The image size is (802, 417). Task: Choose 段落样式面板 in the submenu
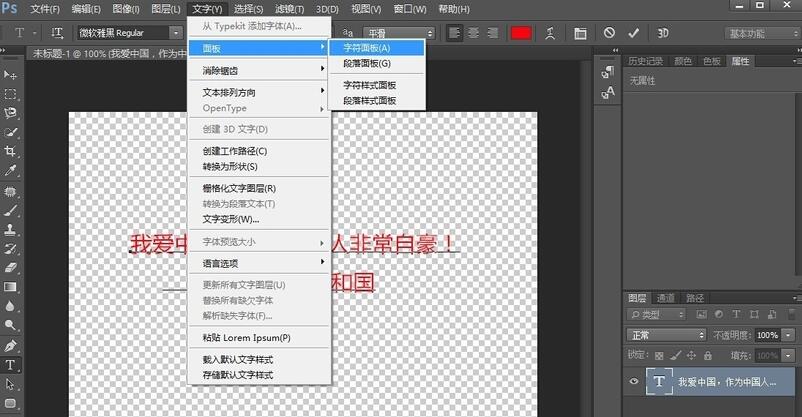[376, 100]
